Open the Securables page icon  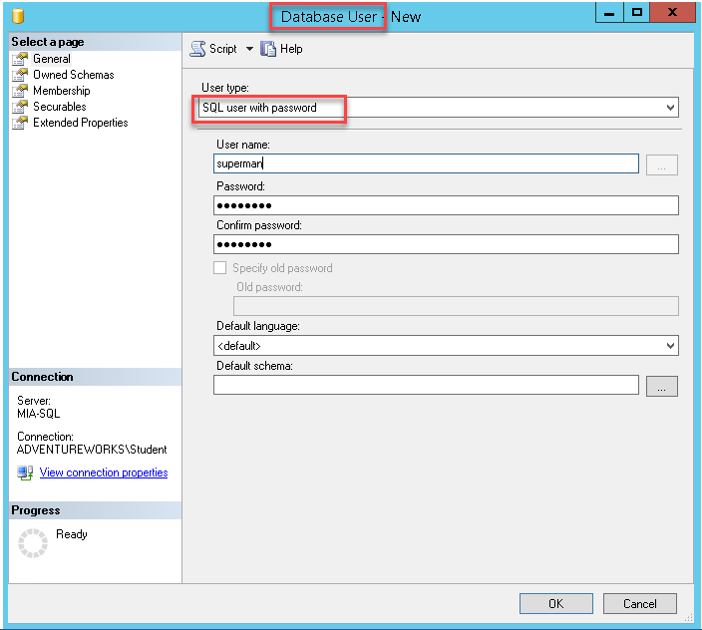point(20,107)
